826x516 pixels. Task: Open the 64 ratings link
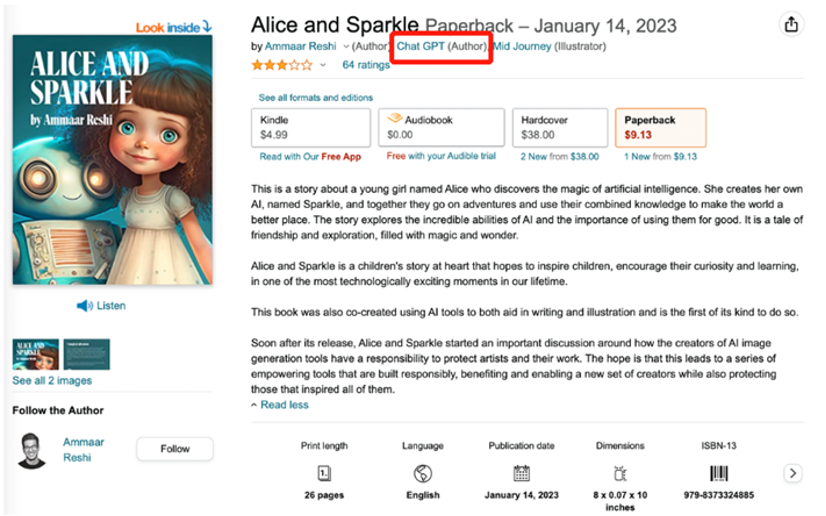(x=366, y=65)
